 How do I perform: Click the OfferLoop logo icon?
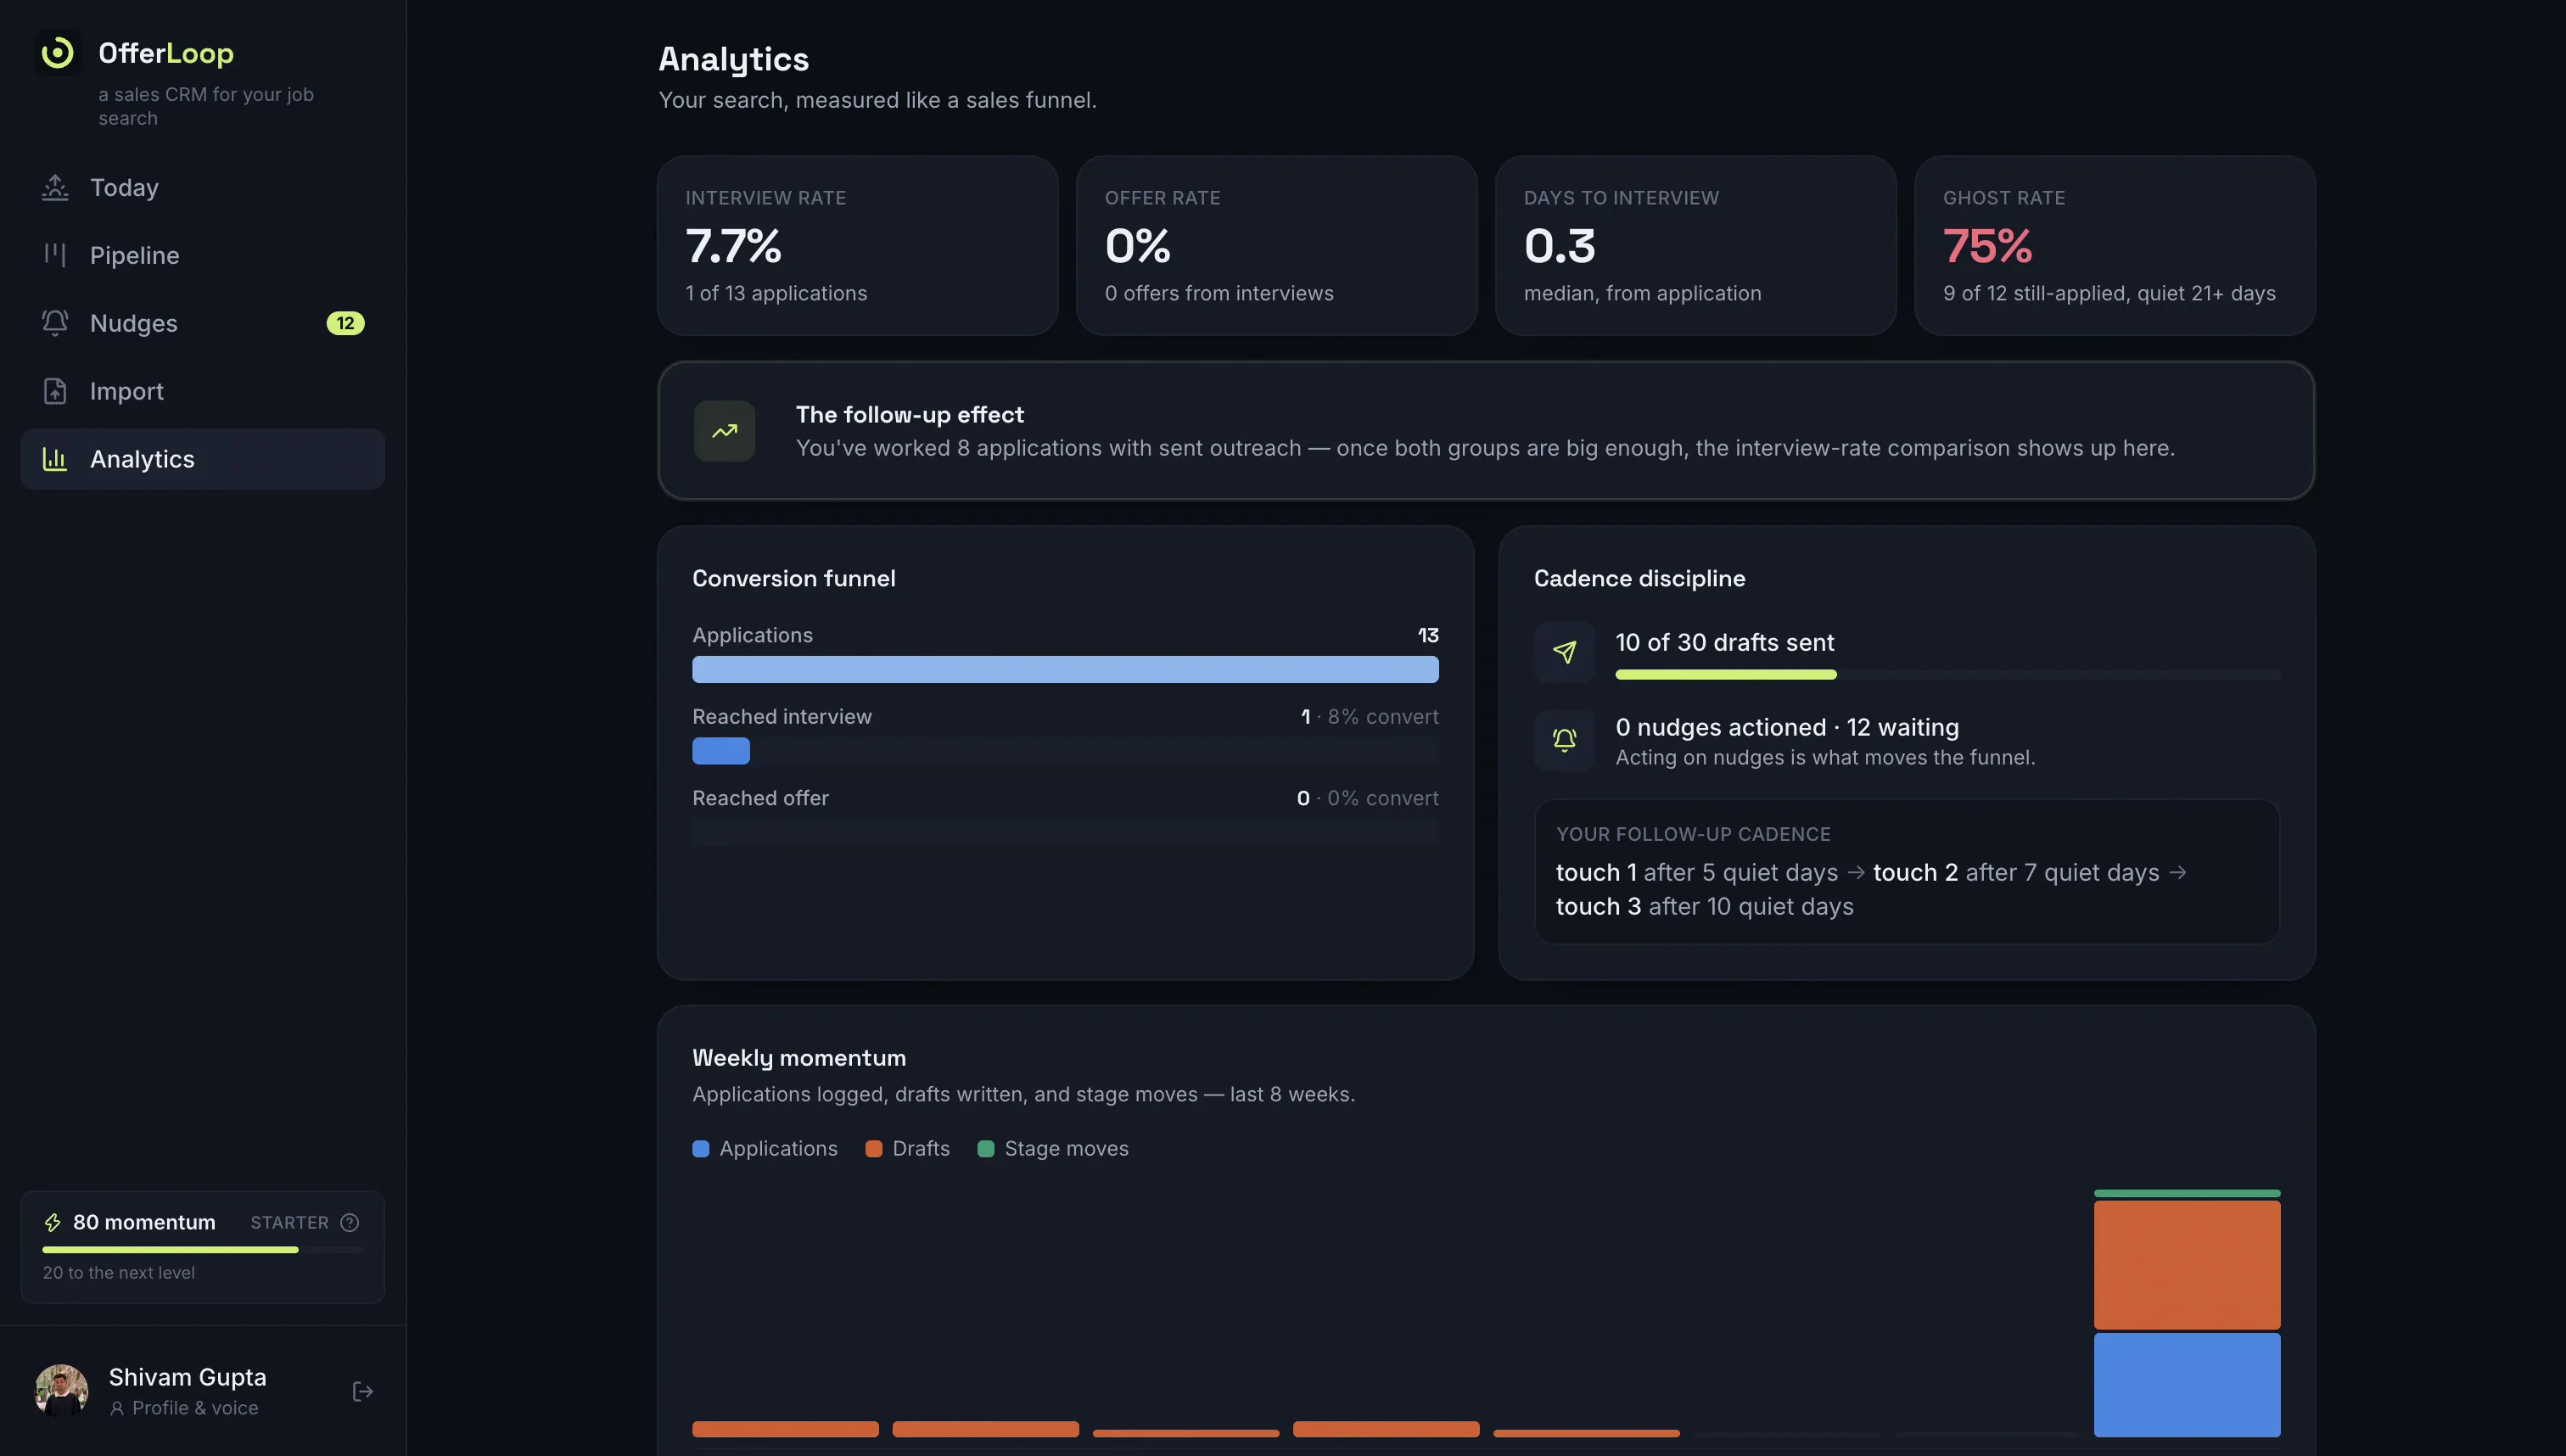(58, 52)
